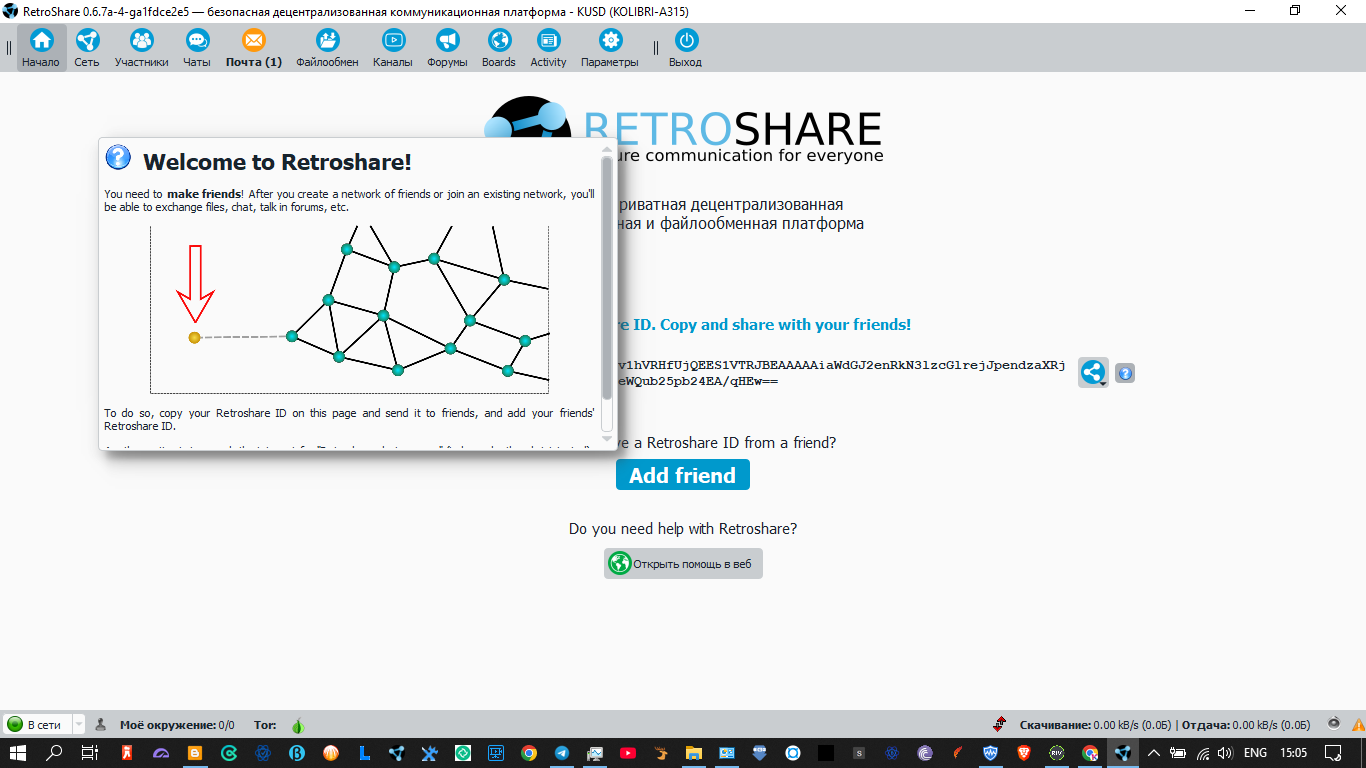Viewport: 1366px width, 768px height.
Task: Open Windows taskbar search
Action: click(x=54, y=752)
